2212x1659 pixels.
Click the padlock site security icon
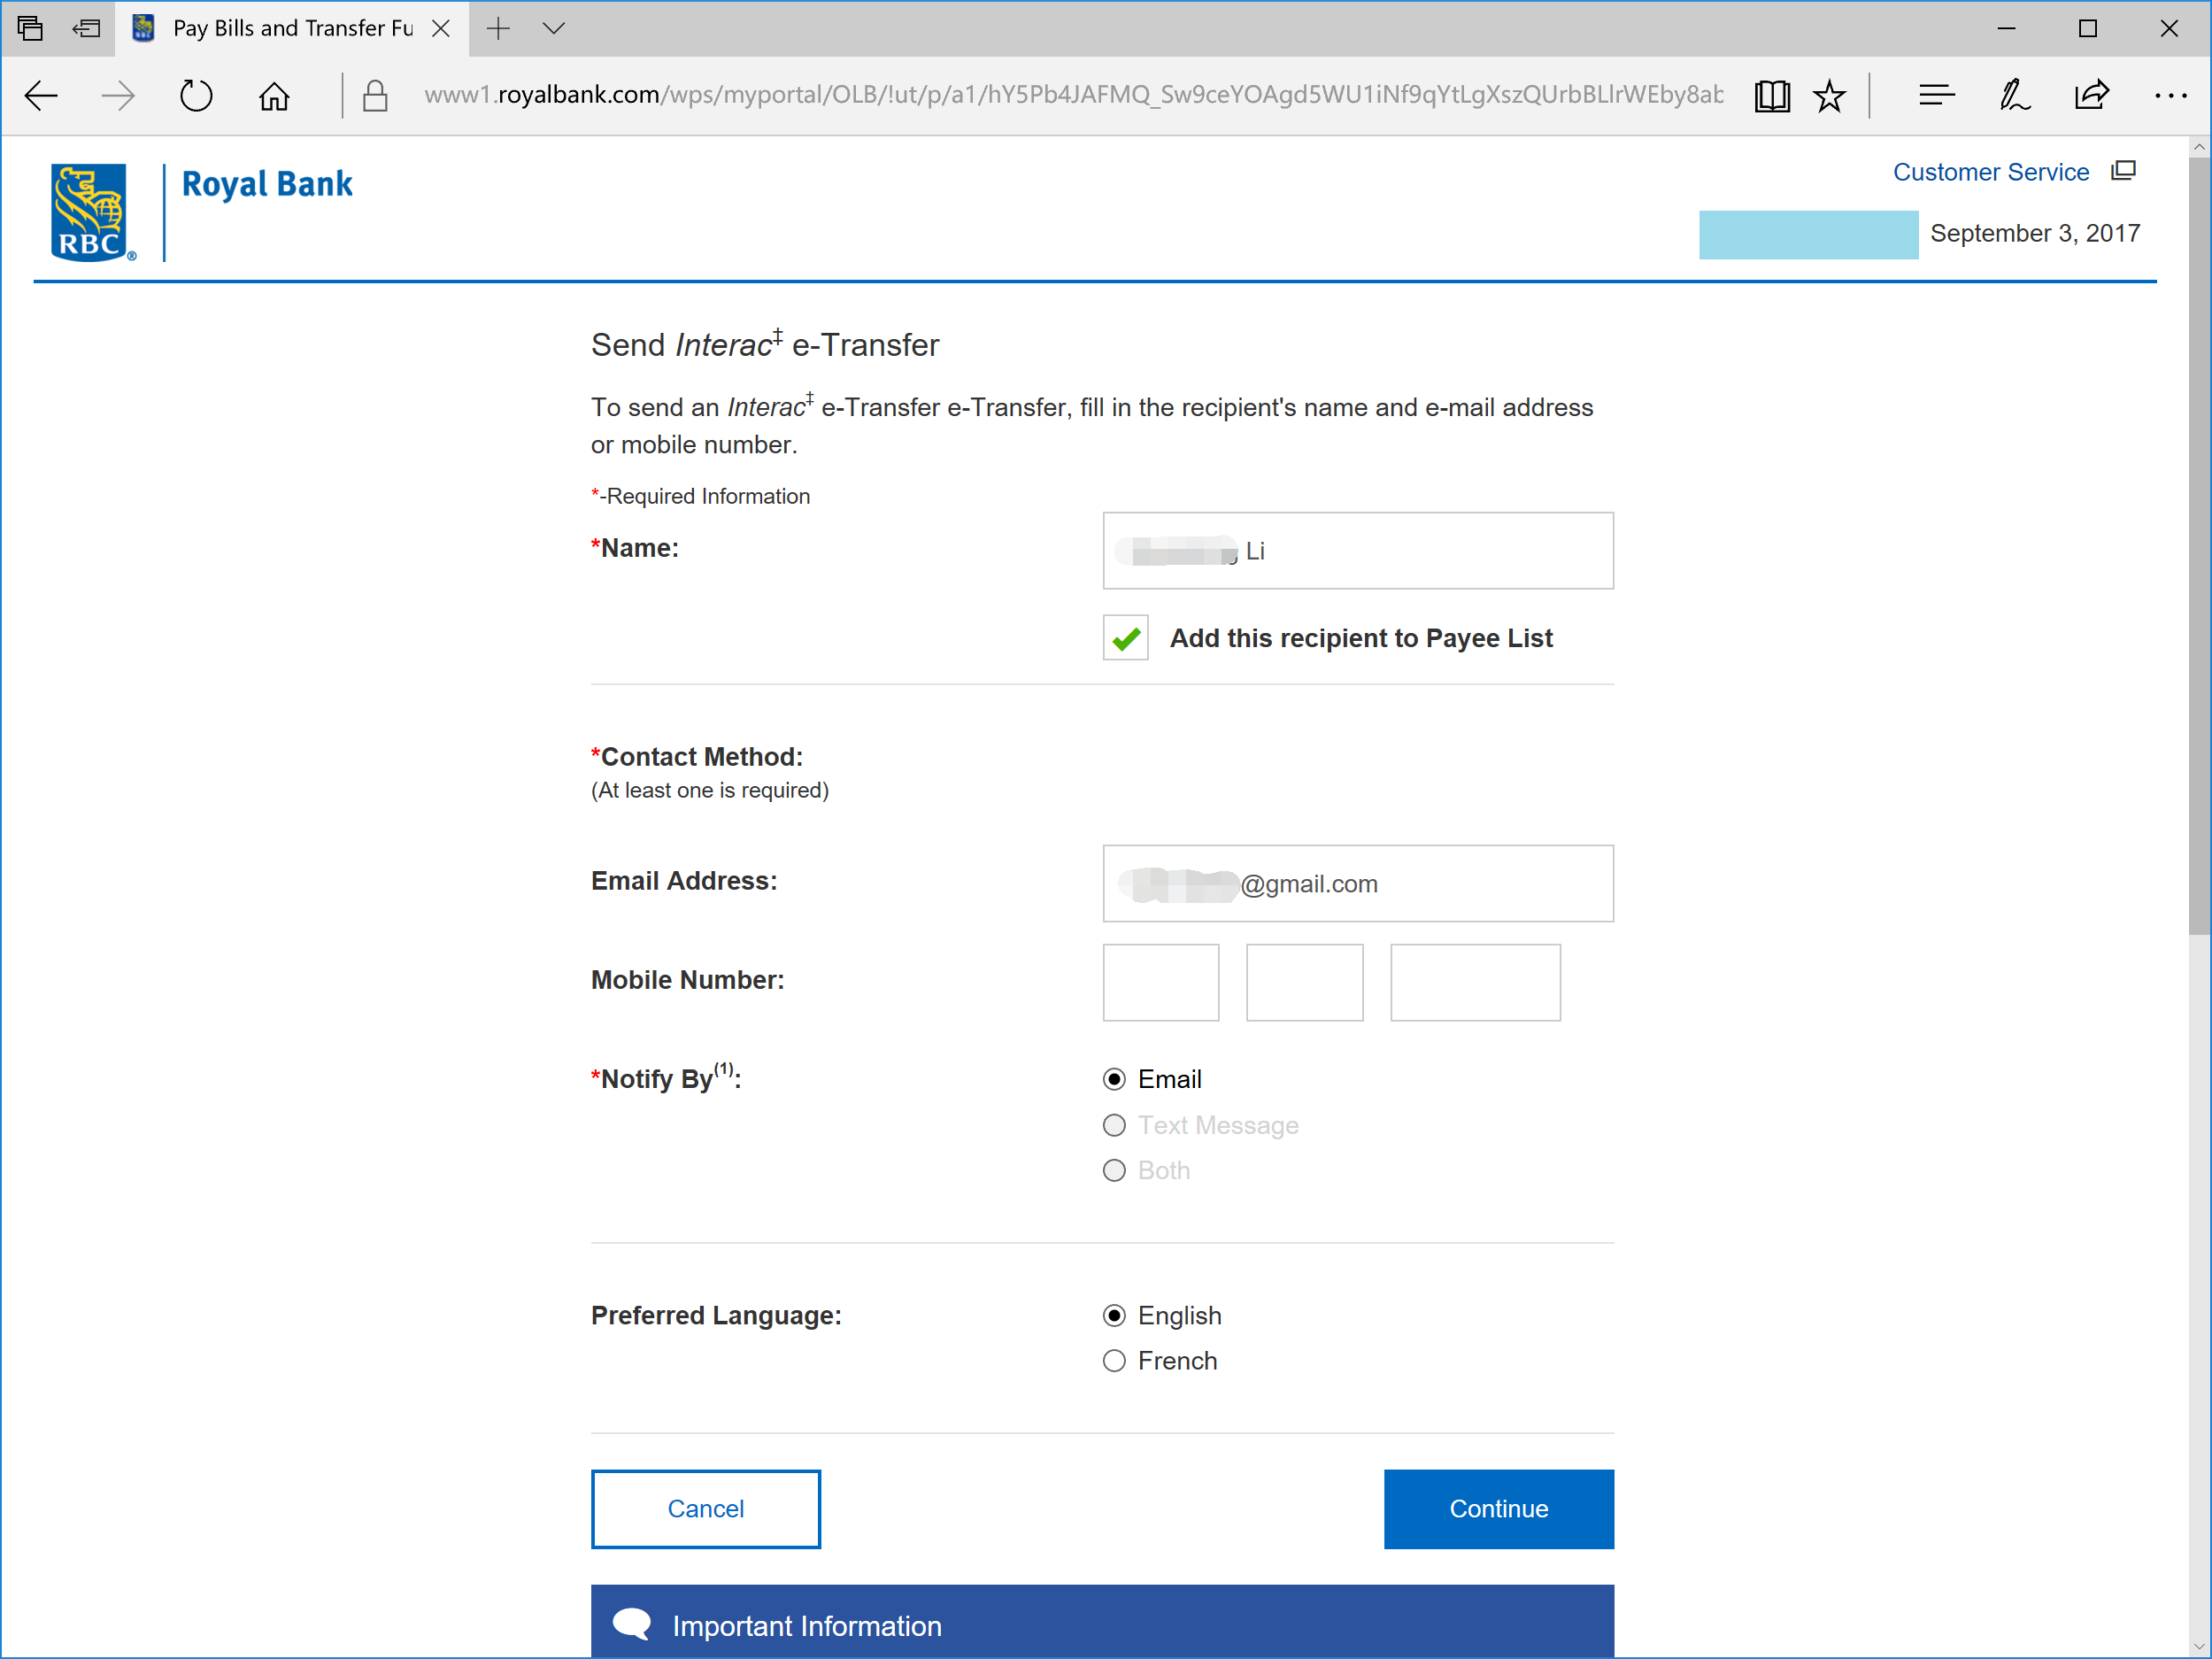(x=375, y=96)
